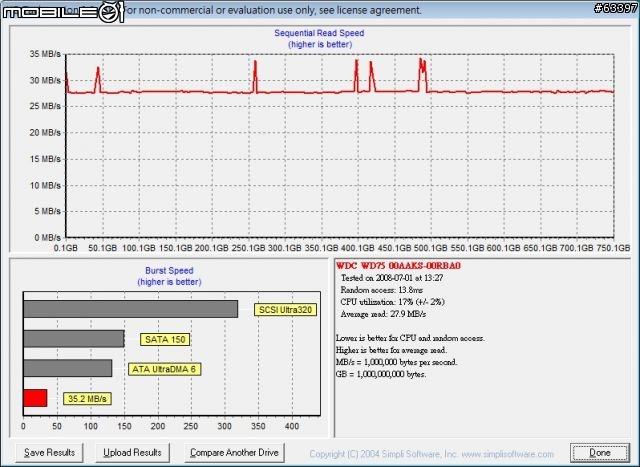Click the 250.1GB axis label
The image size is (640, 467).
click(x=248, y=248)
